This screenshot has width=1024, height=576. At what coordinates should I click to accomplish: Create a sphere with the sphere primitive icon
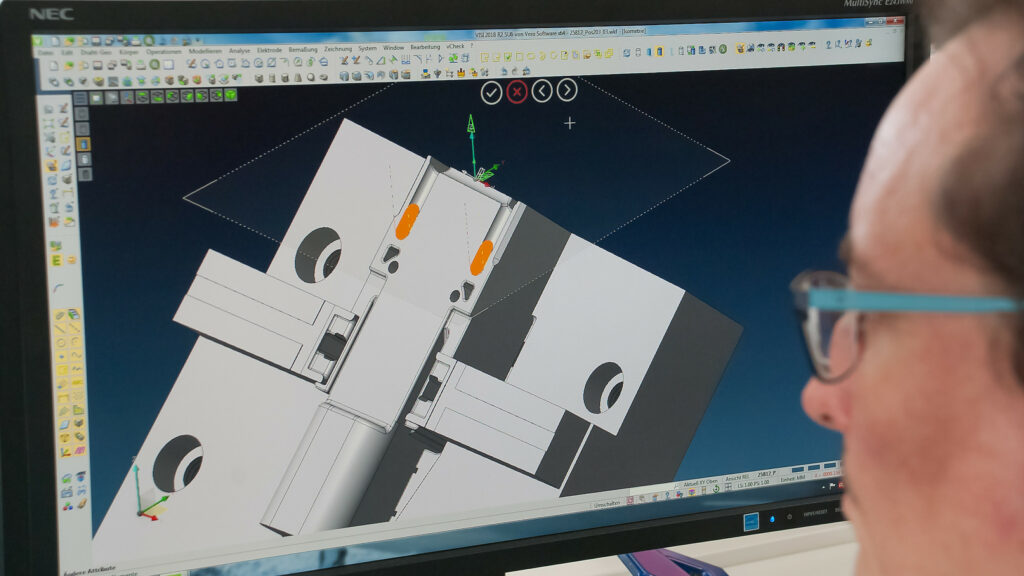coord(310,78)
